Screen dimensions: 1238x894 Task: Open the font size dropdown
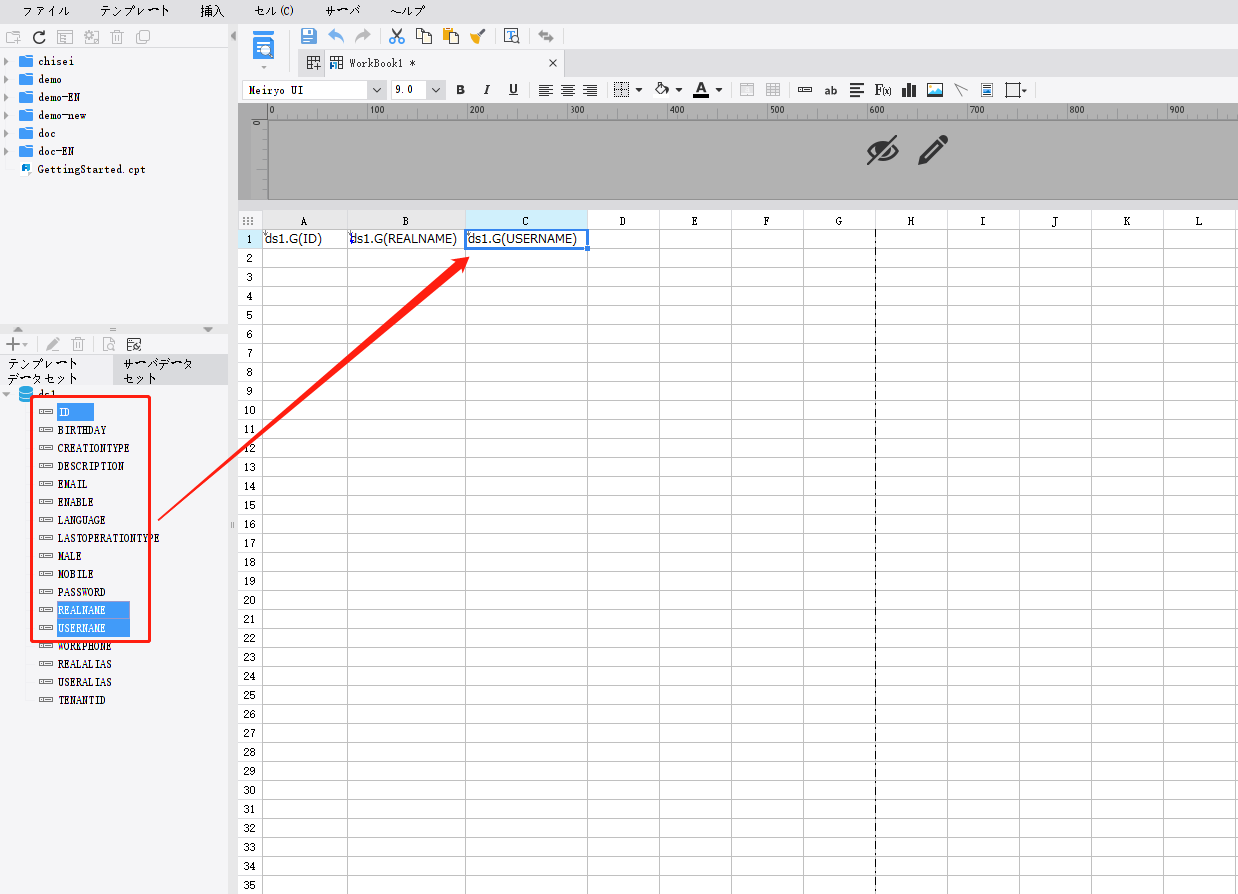tap(436, 90)
